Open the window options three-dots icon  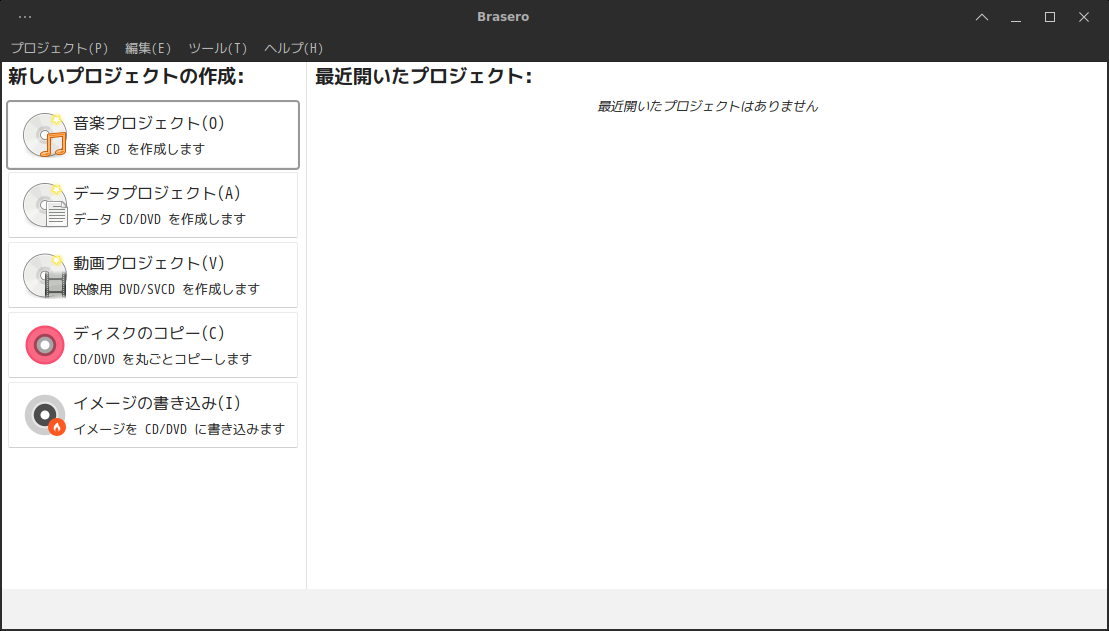(x=25, y=17)
